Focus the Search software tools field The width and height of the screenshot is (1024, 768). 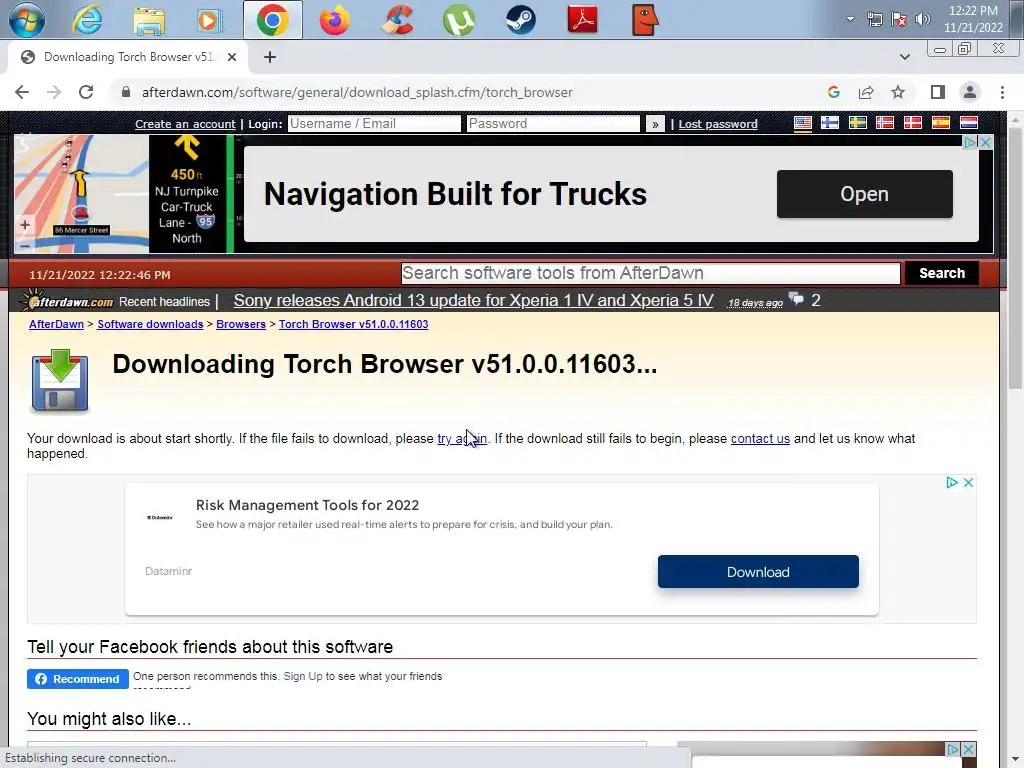[x=650, y=273]
